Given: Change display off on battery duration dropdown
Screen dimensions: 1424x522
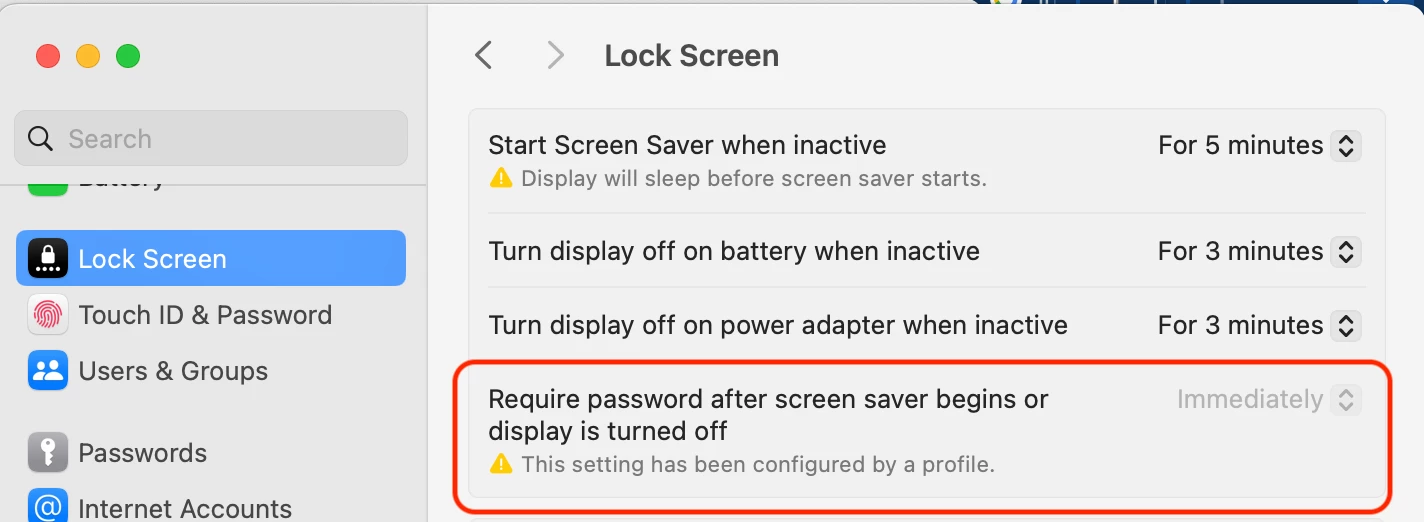Looking at the screenshot, I should (x=1259, y=251).
